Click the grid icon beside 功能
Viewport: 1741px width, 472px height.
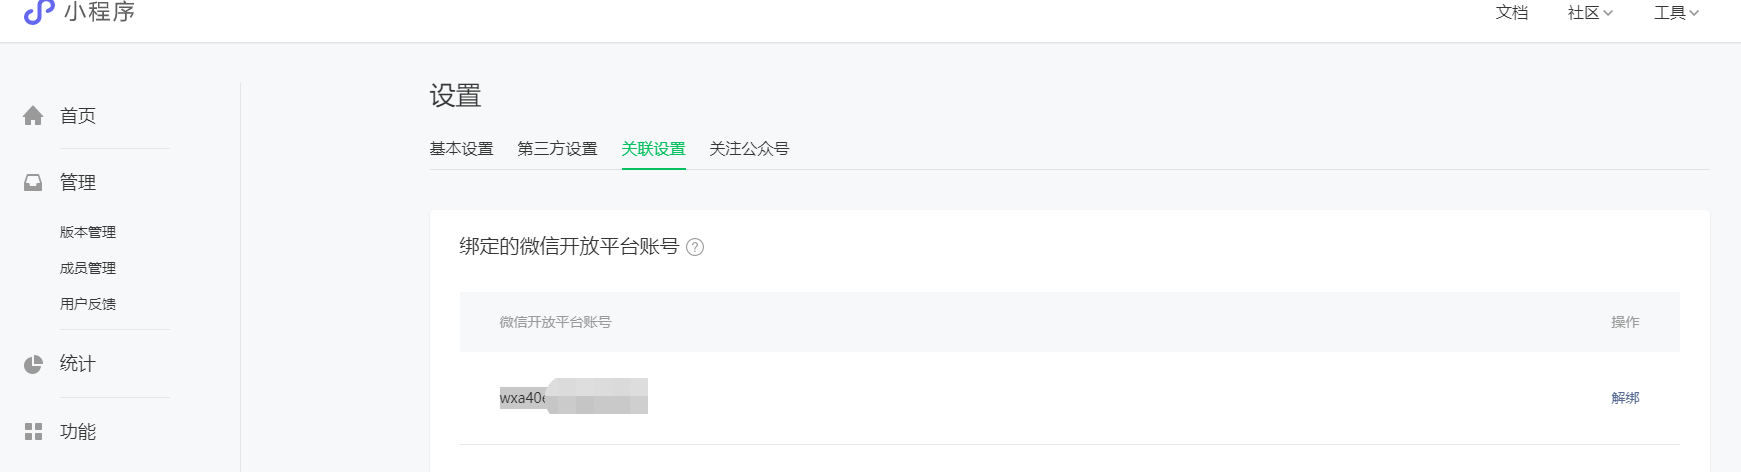[33, 431]
